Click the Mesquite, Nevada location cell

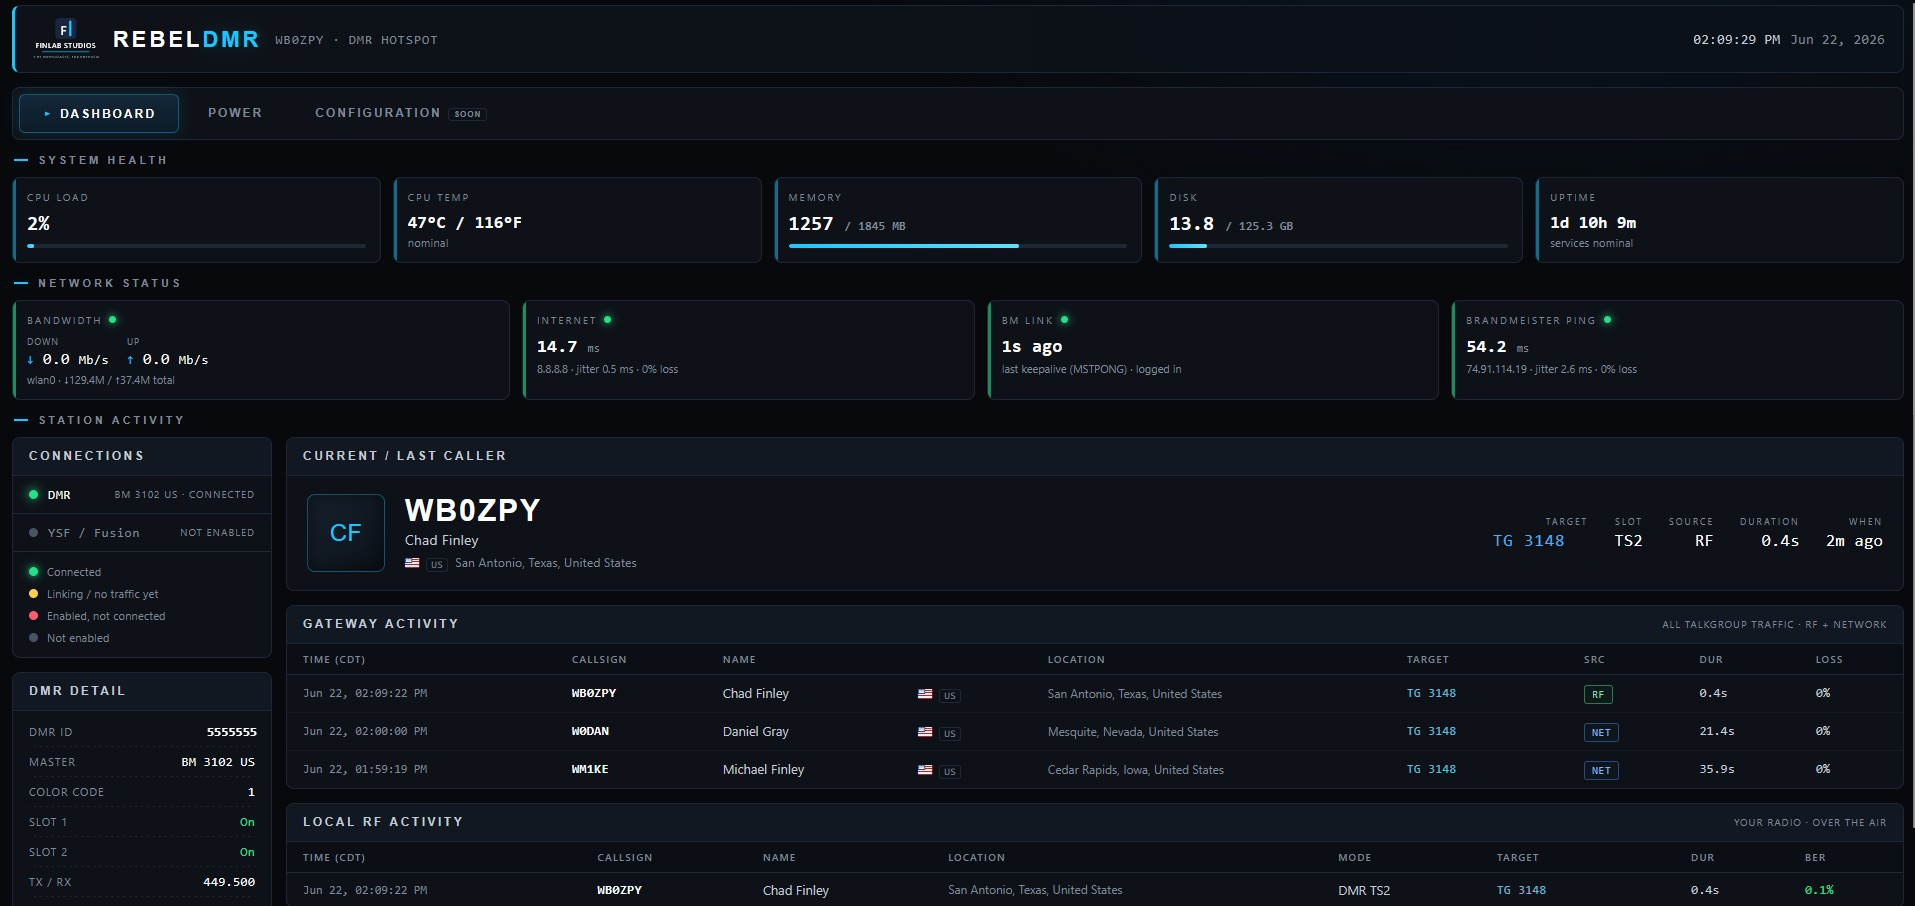pyautogui.click(x=1133, y=732)
